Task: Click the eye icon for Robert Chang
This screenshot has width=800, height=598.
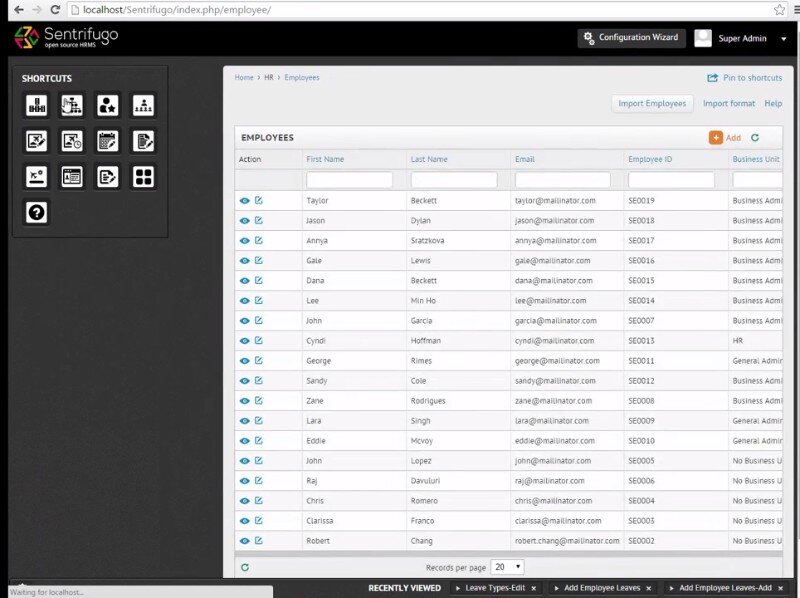Action: [x=244, y=540]
